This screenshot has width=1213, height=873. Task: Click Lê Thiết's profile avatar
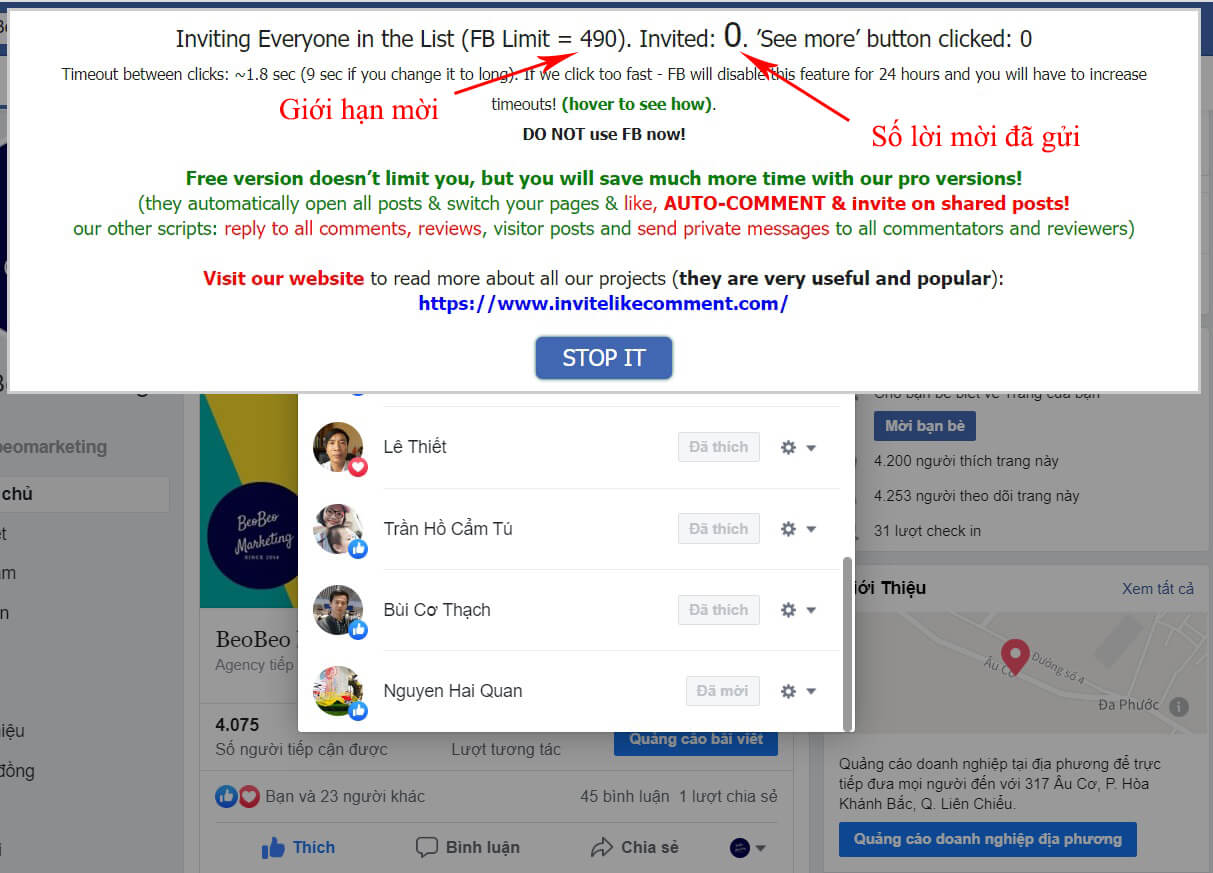338,447
